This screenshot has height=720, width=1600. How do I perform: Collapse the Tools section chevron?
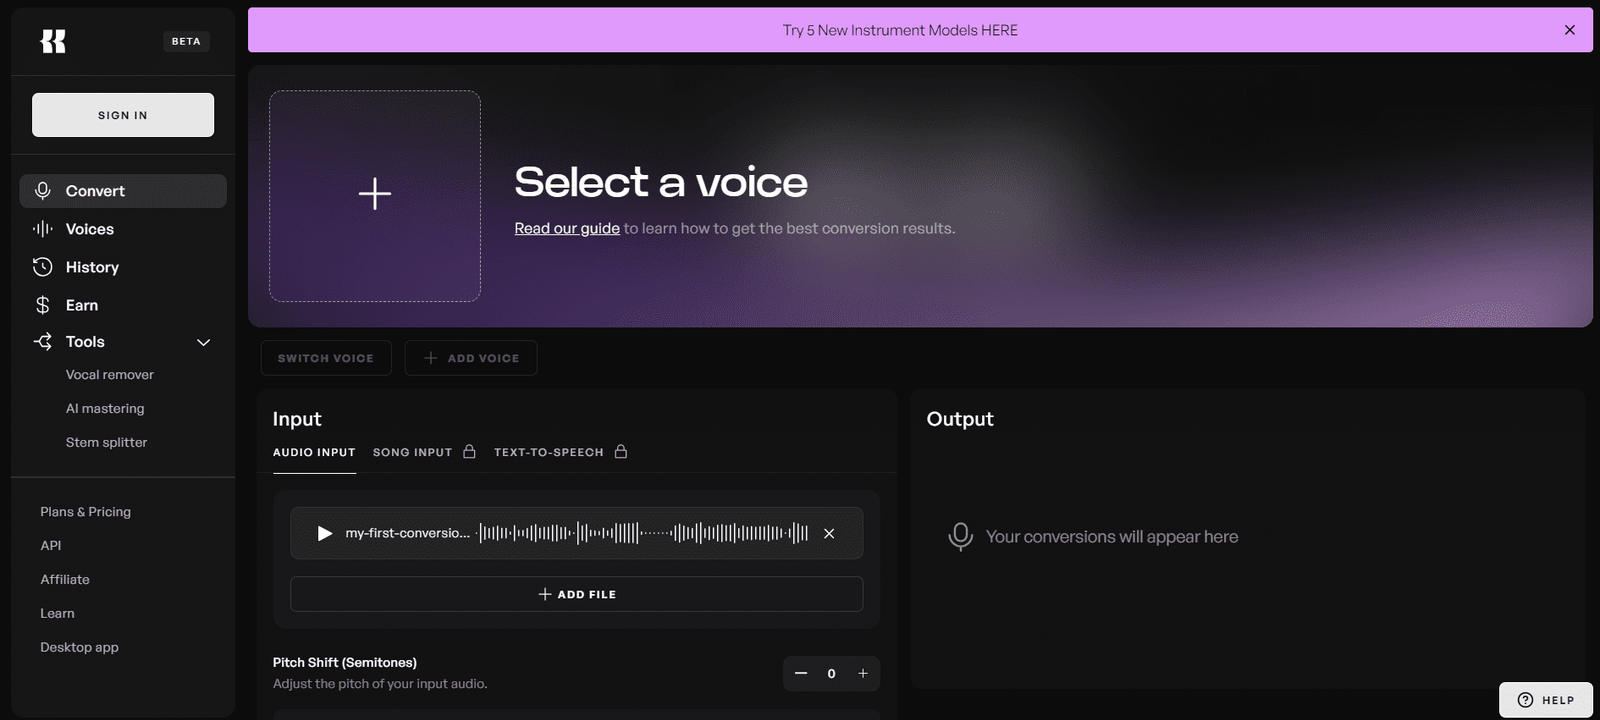click(x=204, y=342)
